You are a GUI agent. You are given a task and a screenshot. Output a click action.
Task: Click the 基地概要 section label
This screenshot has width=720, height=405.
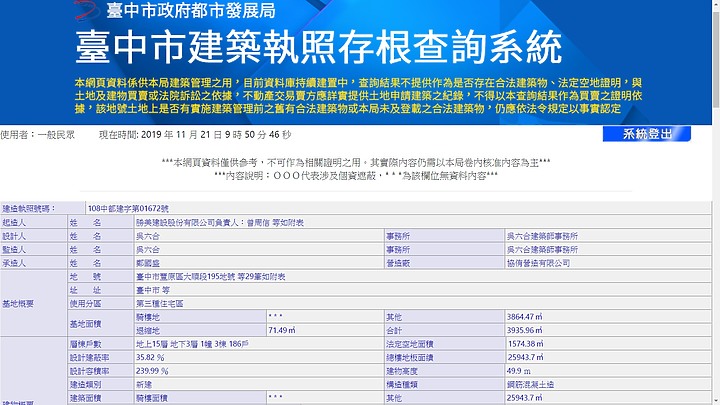click(x=34, y=304)
